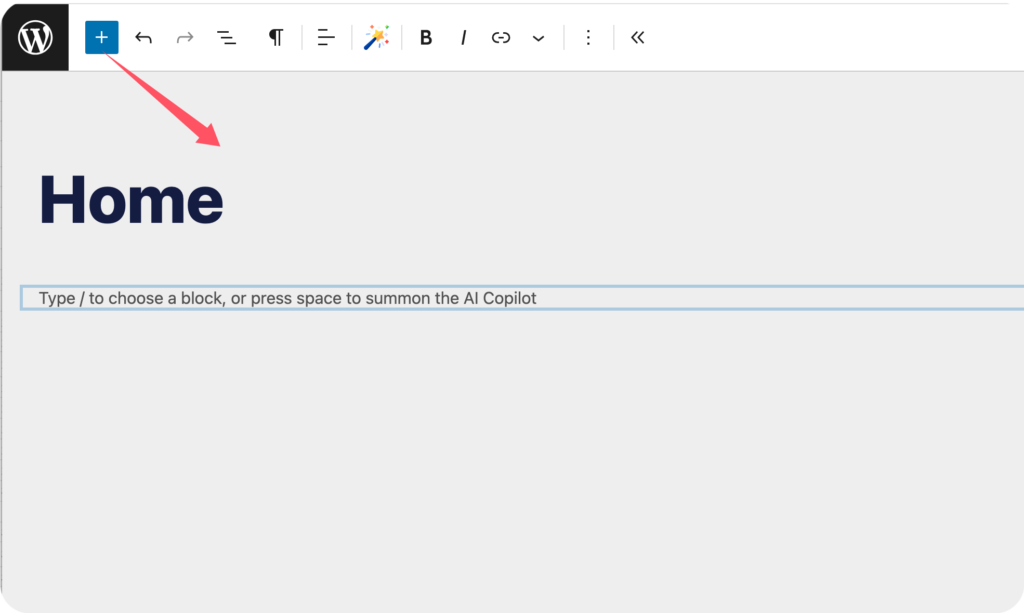Screen dimensions: 1024x613
Task: Click the paragraph block type icon
Action: click(275, 38)
